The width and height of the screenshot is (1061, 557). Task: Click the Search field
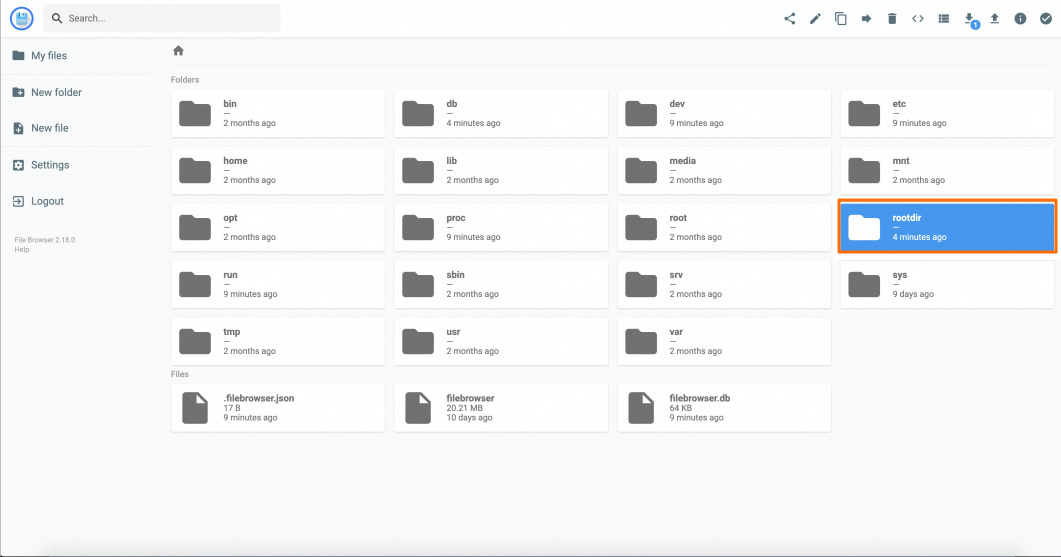162,18
